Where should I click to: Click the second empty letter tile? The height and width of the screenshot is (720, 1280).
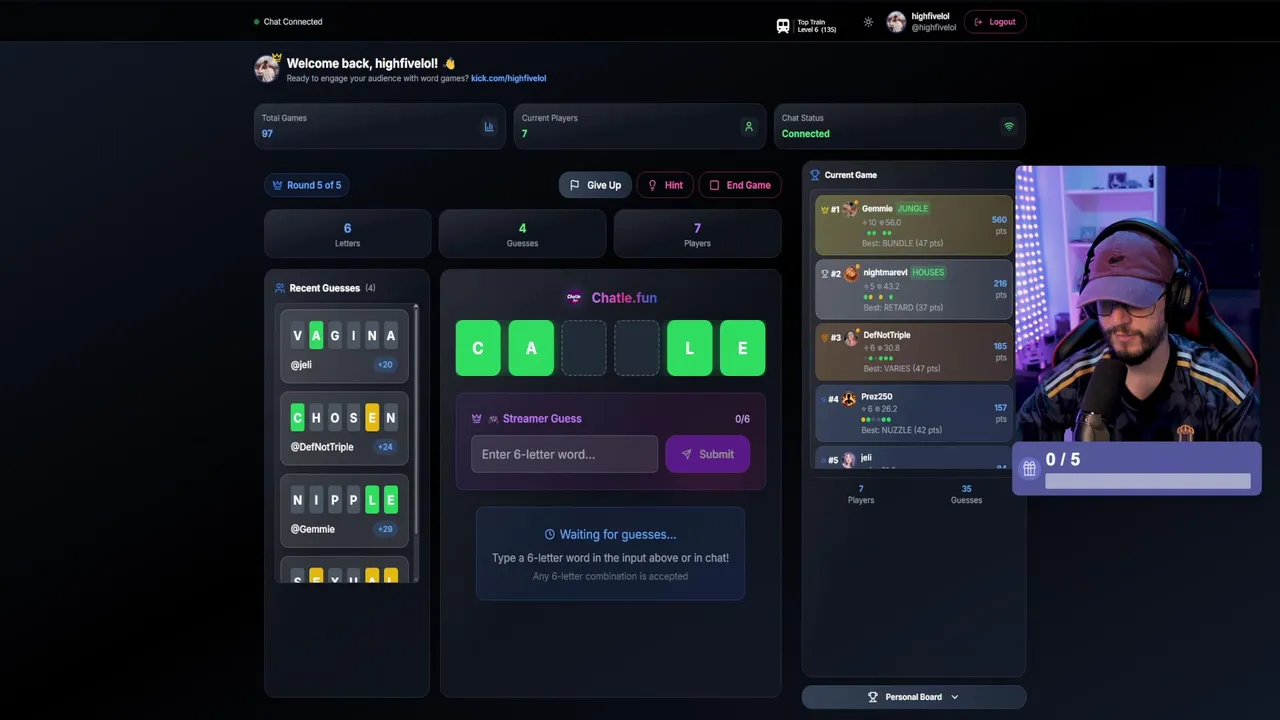point(637,348)
